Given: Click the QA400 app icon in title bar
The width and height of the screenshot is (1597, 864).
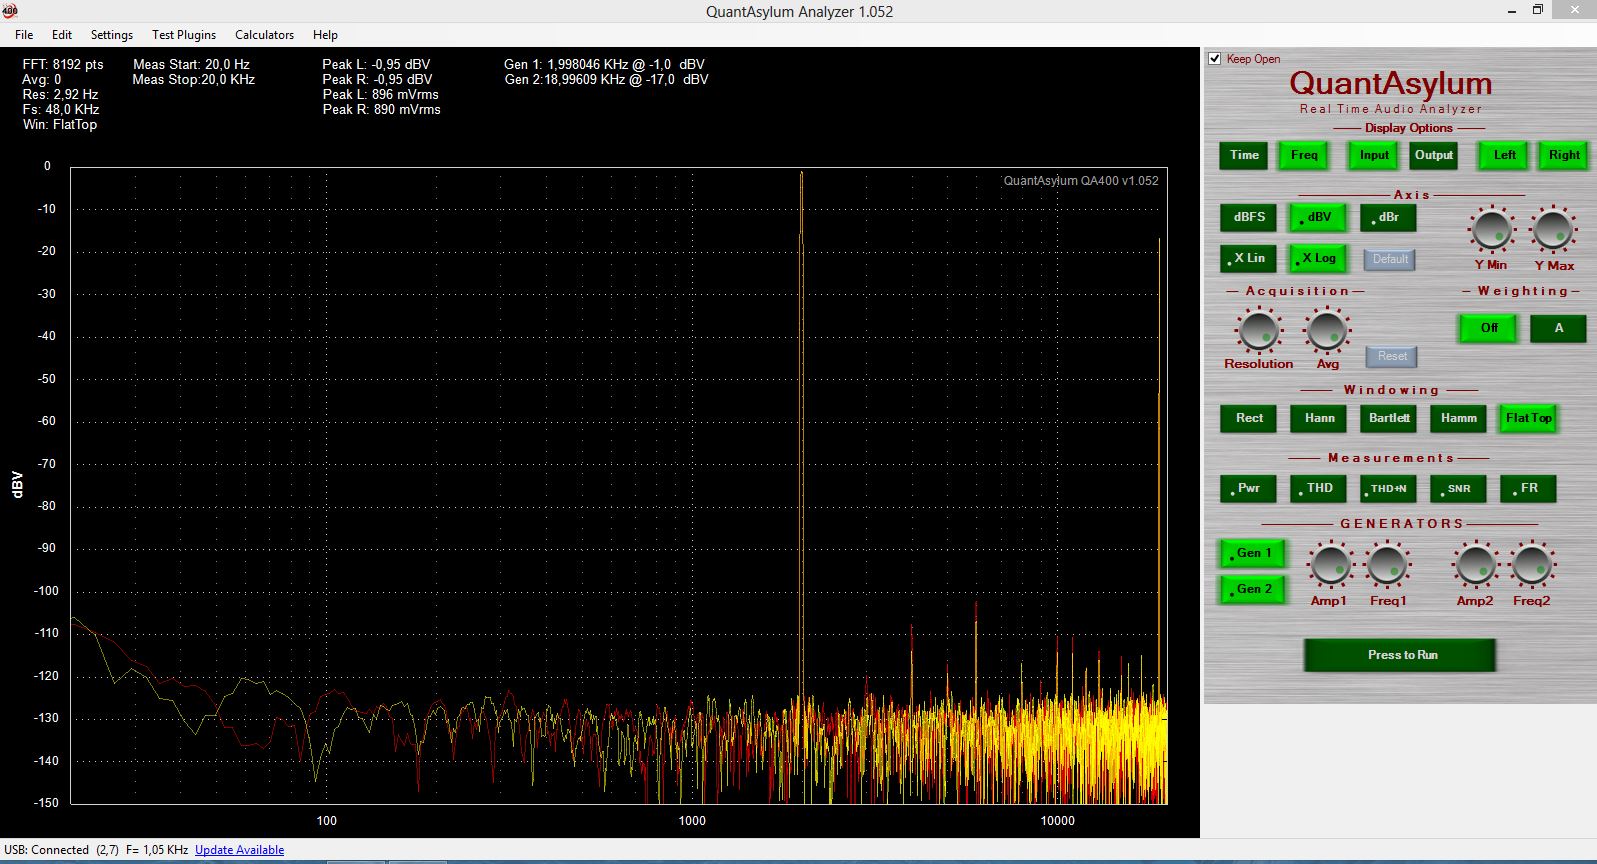Looking at the screenshot, I should (11, 11).
